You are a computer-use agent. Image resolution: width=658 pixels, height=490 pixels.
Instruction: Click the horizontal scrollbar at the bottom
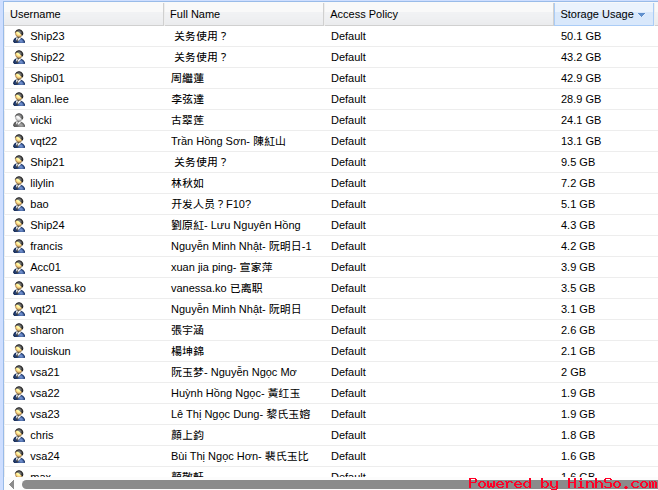[x=340, y=485]
